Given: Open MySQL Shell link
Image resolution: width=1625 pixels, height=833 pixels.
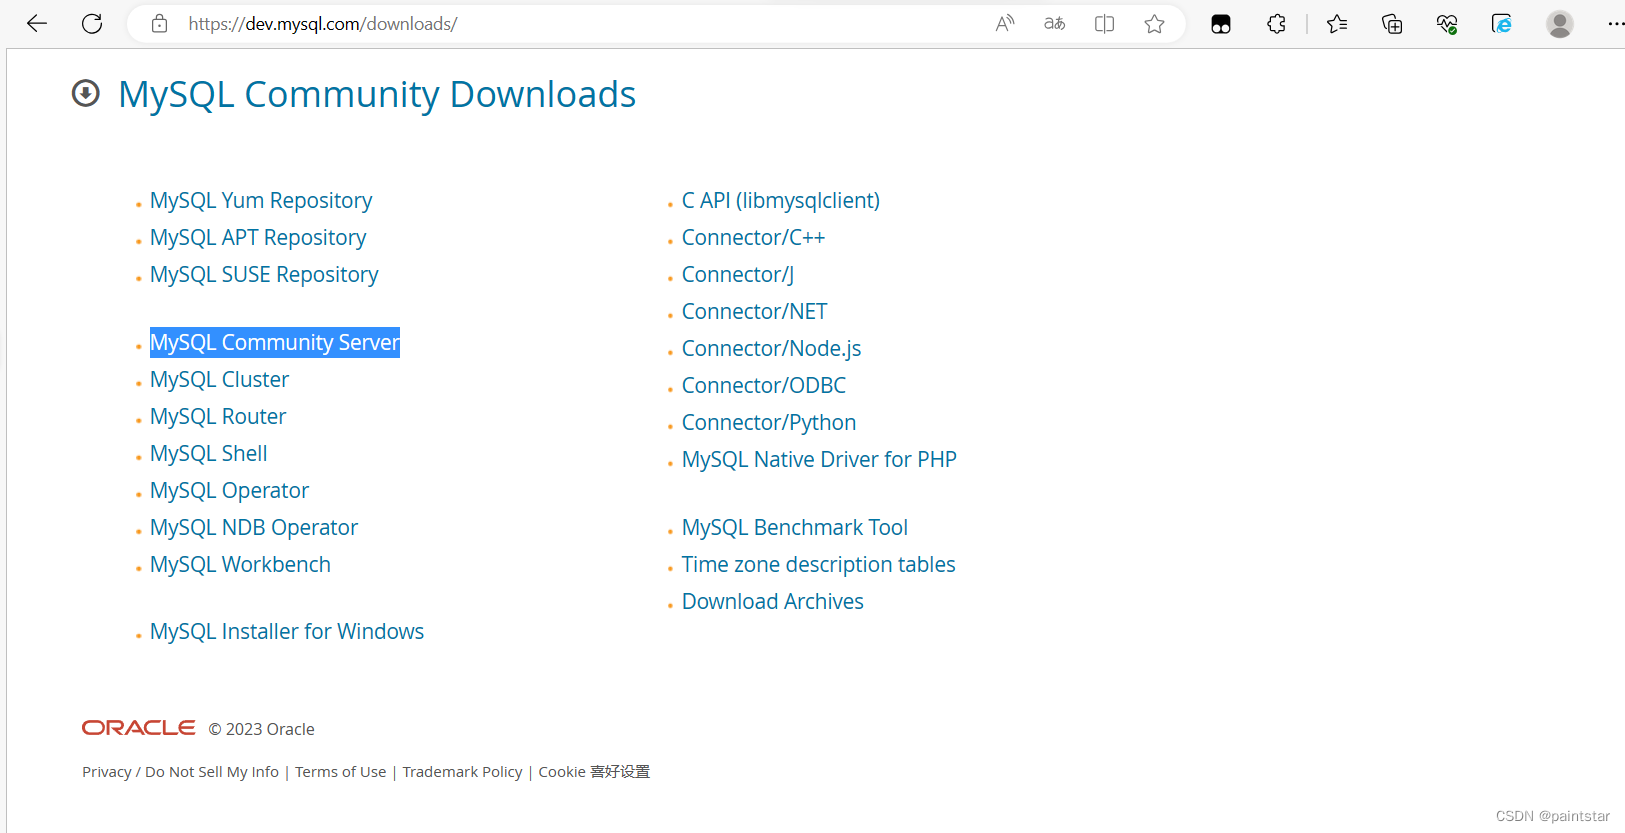Looking at the screenshot, I should pyautogui.click(x=209, y=453).
